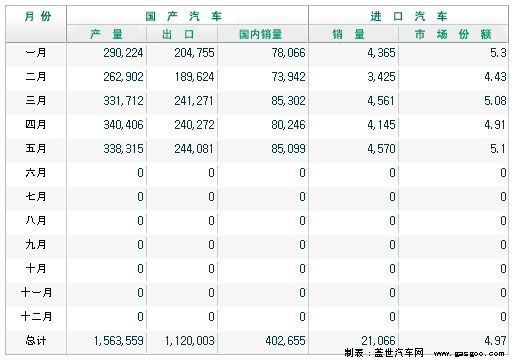The image size is (514, 360).
Task: Select the 二月 row label
Action: tap(36, 77)
